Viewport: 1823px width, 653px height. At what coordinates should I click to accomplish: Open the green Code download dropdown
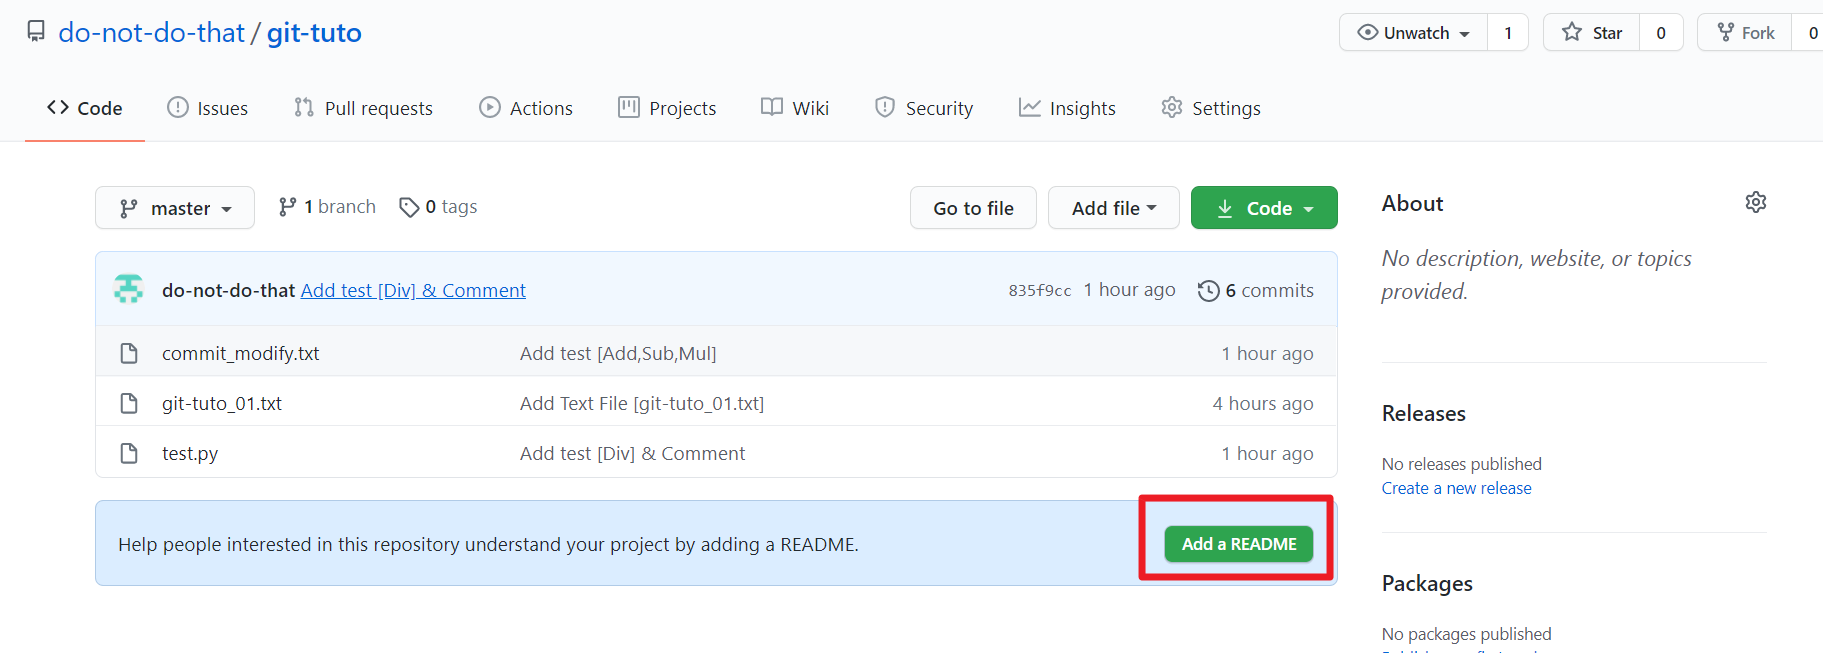1264,208
